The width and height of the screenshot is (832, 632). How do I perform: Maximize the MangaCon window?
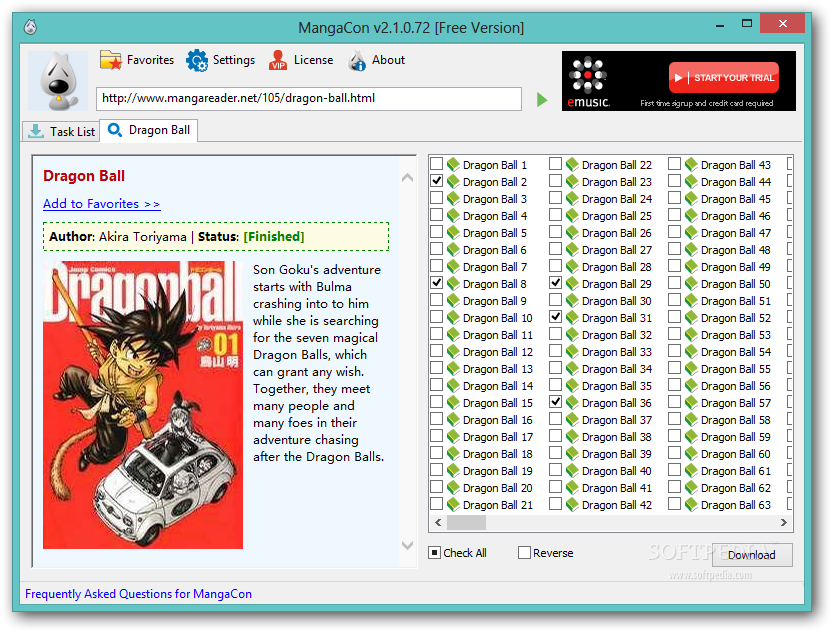click(747, 23)
